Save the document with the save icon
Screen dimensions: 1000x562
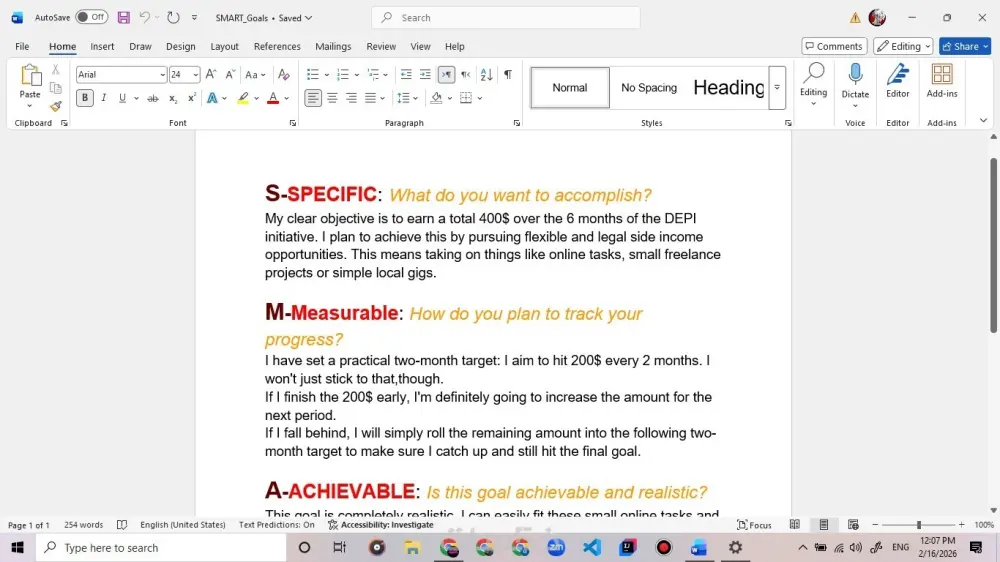[124, 18]
